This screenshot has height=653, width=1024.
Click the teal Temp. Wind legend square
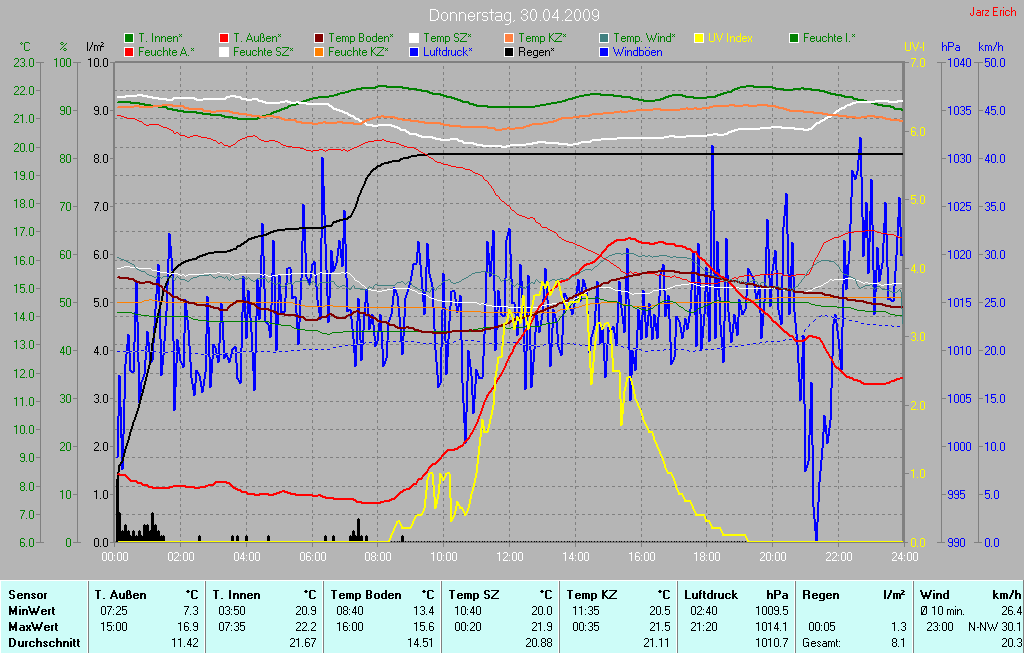604,38
